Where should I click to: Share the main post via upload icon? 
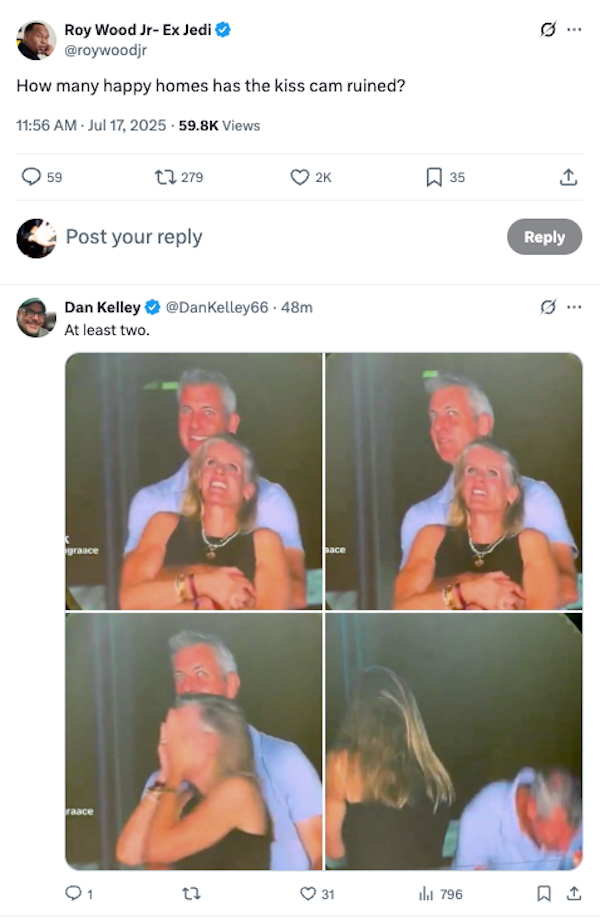568,177
